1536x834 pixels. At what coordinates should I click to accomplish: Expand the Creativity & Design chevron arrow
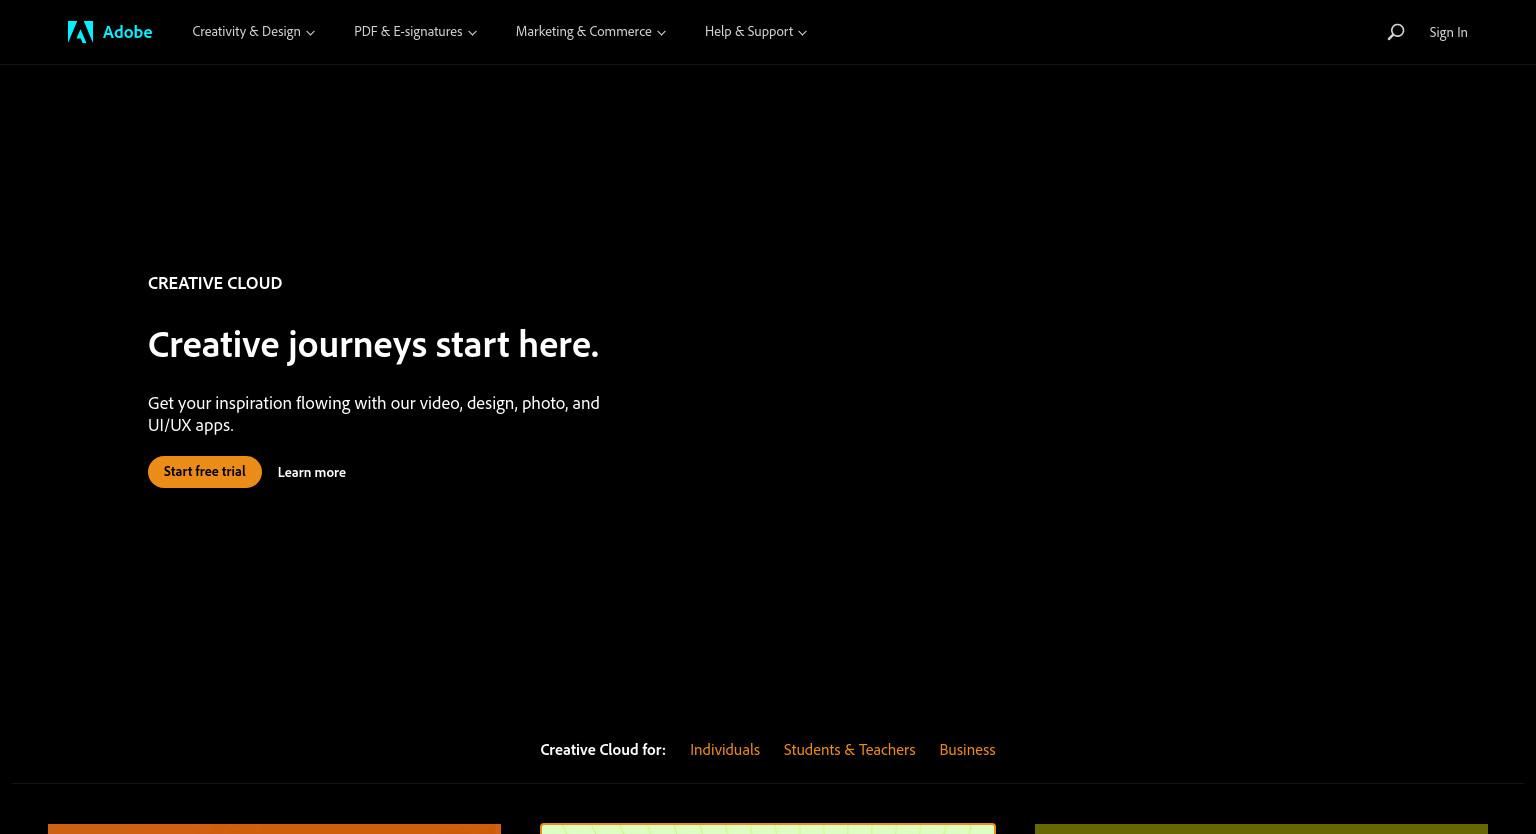pos(310,33)
